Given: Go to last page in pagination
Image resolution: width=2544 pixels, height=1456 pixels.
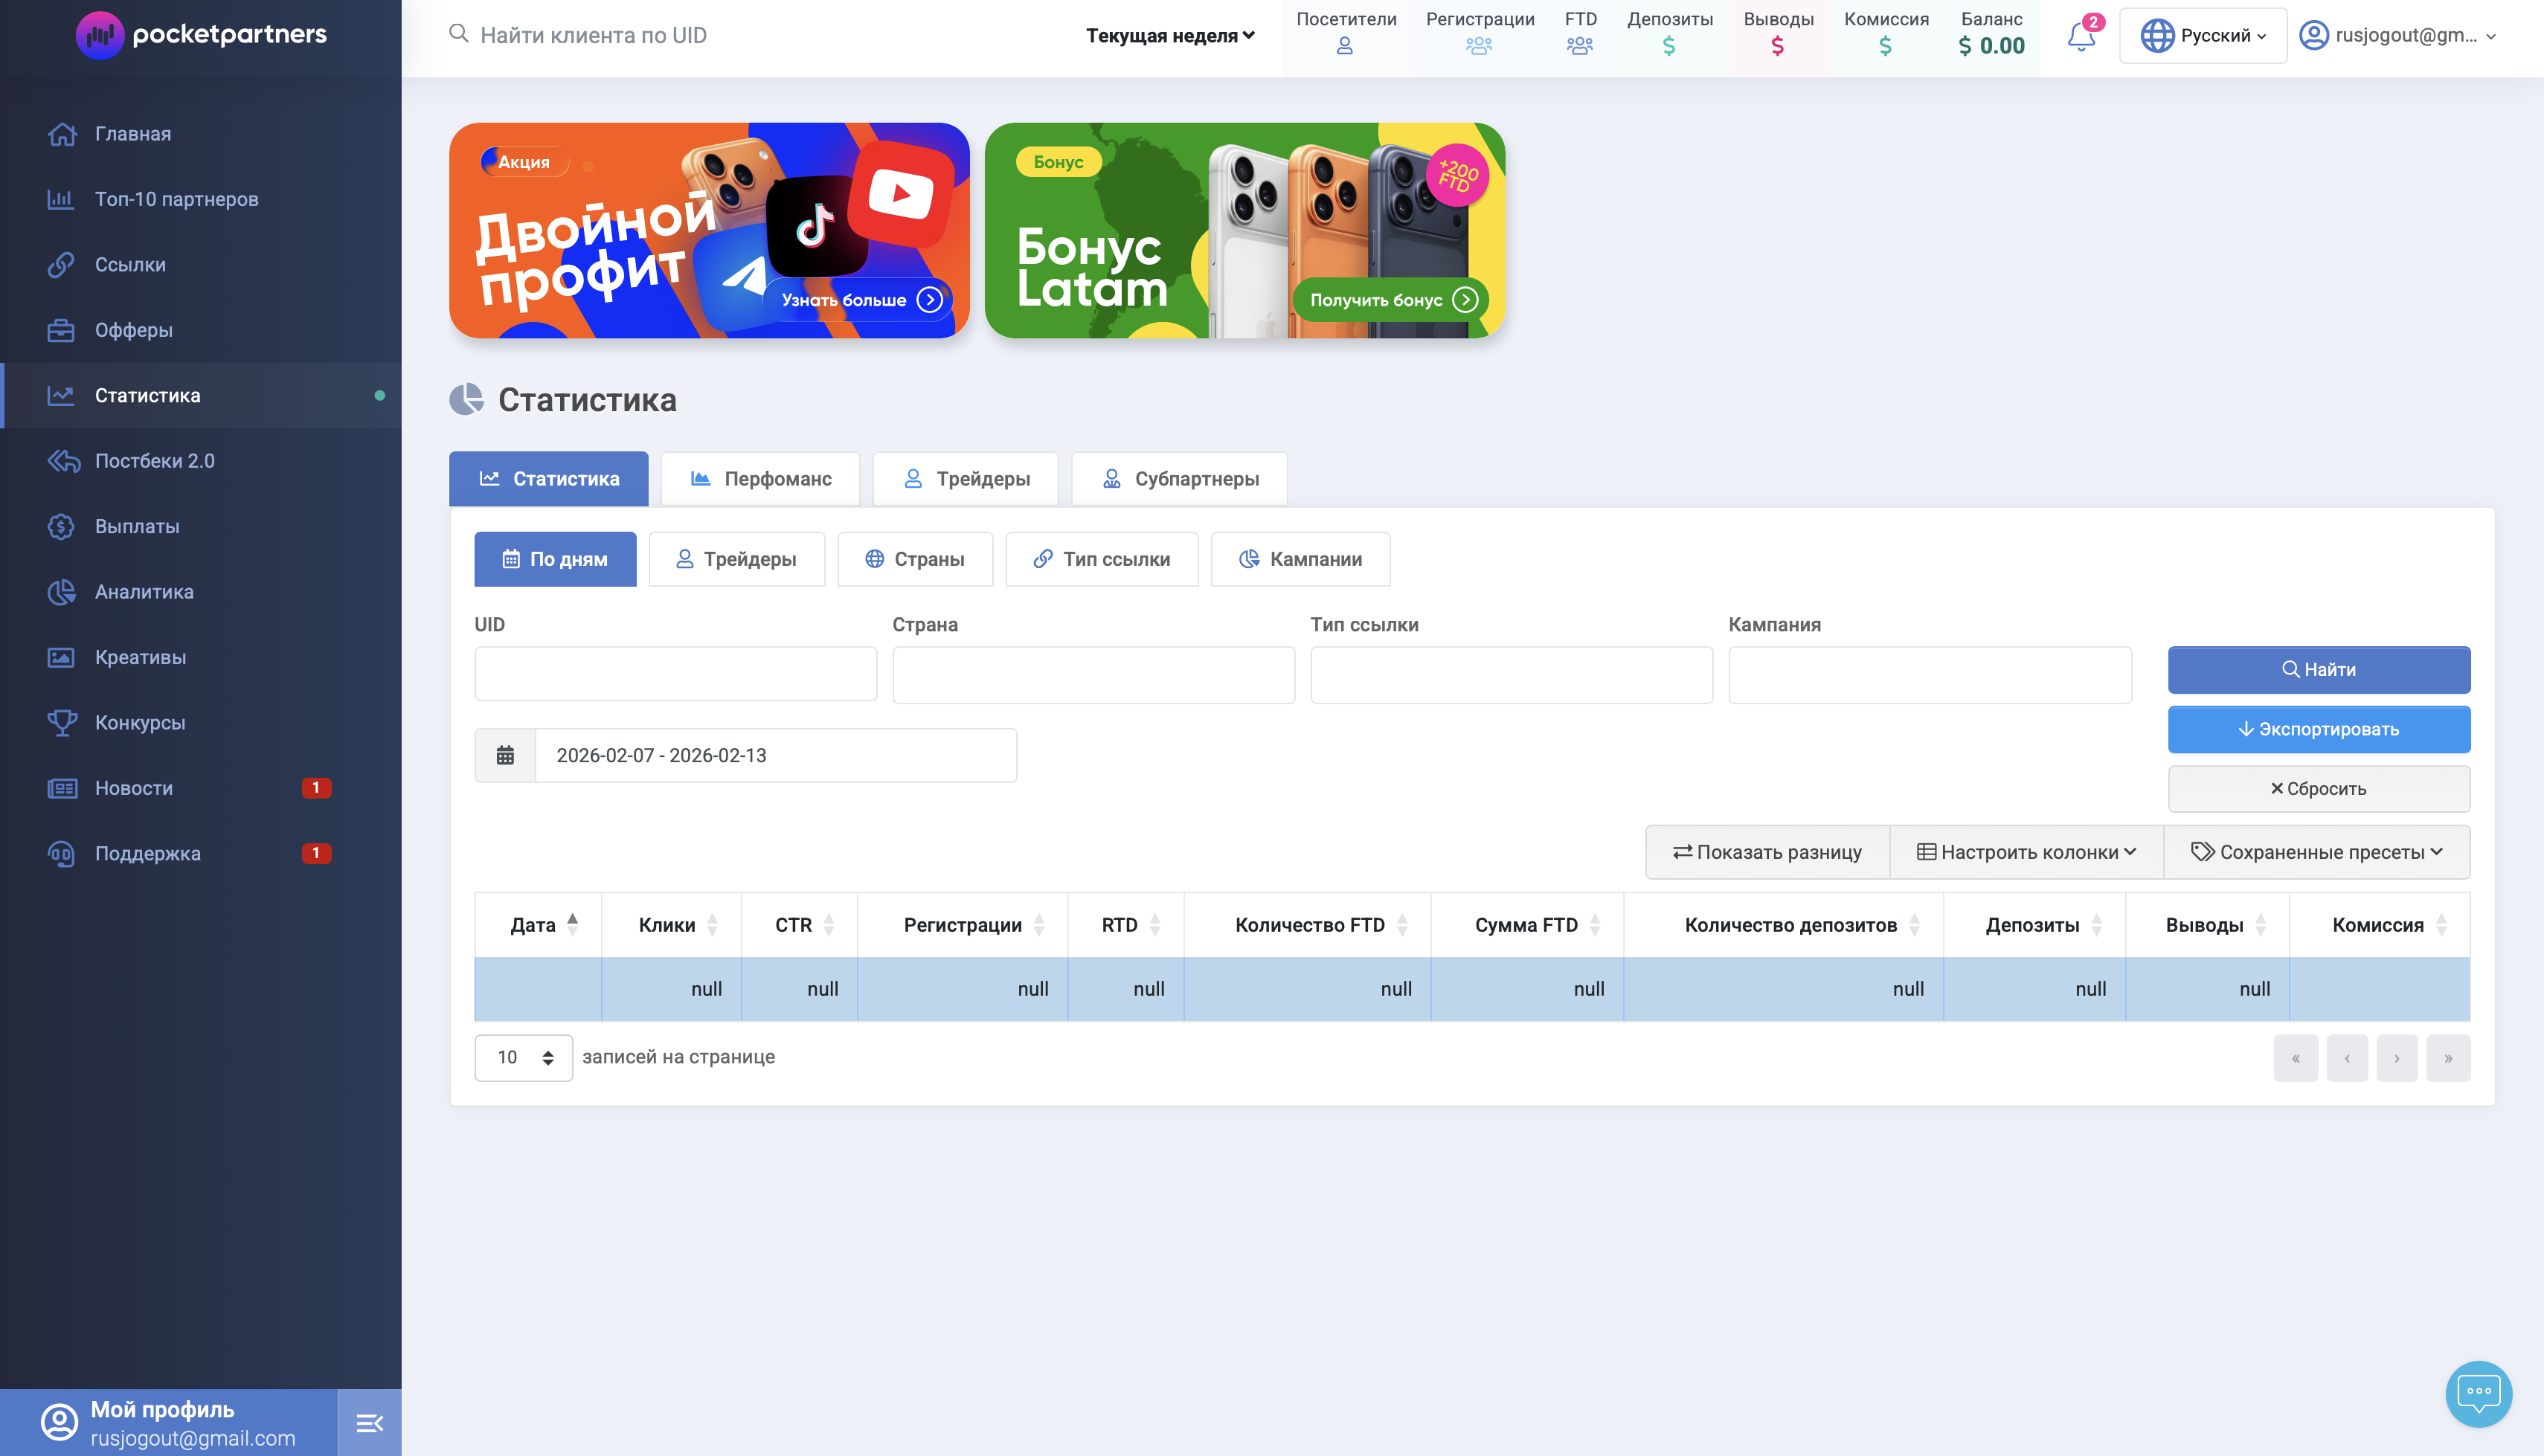Looking at the screenshot, I should (x=2448, y=1058).
